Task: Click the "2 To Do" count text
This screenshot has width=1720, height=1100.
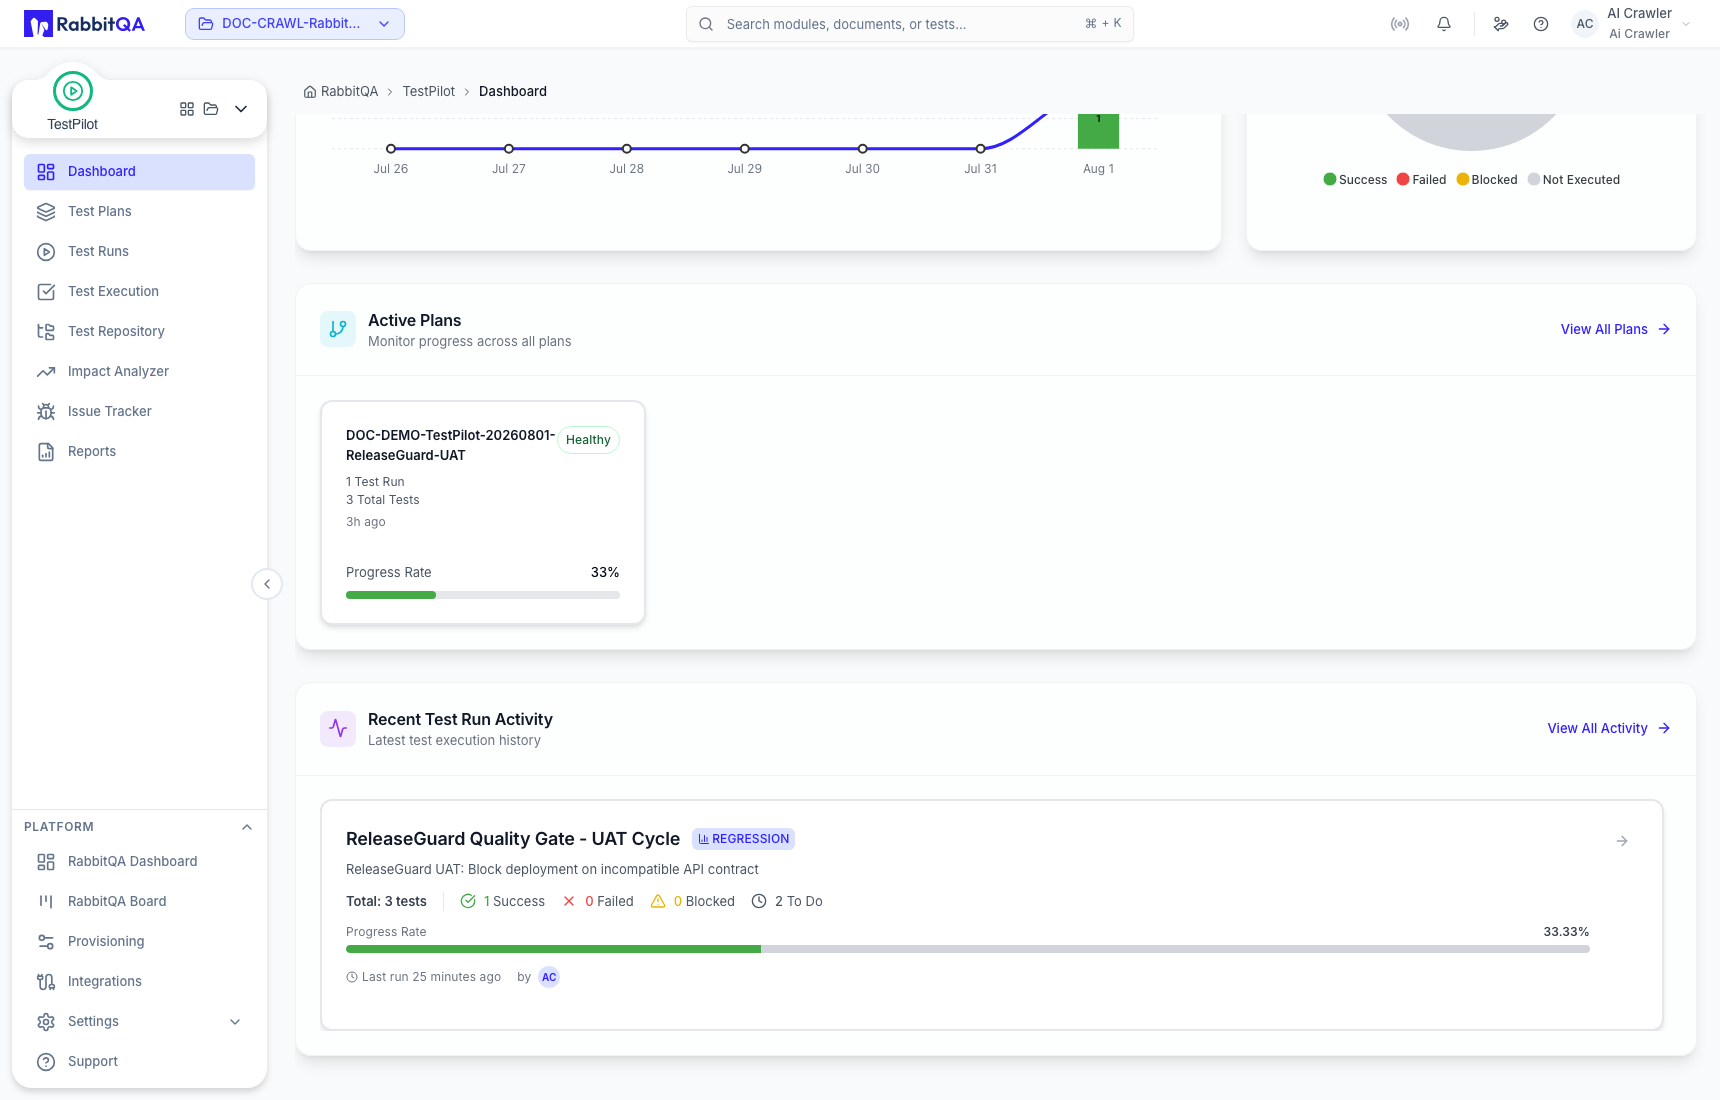Action: (799, 901)
